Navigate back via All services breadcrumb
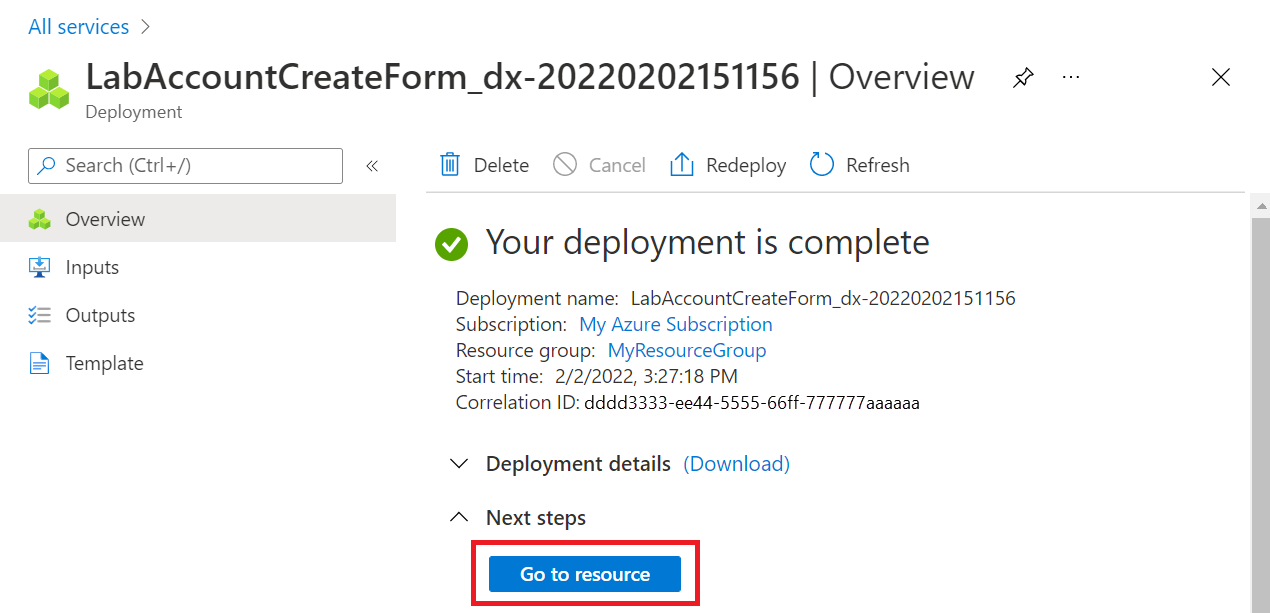The image size is (1270, 613). (78, 26)
